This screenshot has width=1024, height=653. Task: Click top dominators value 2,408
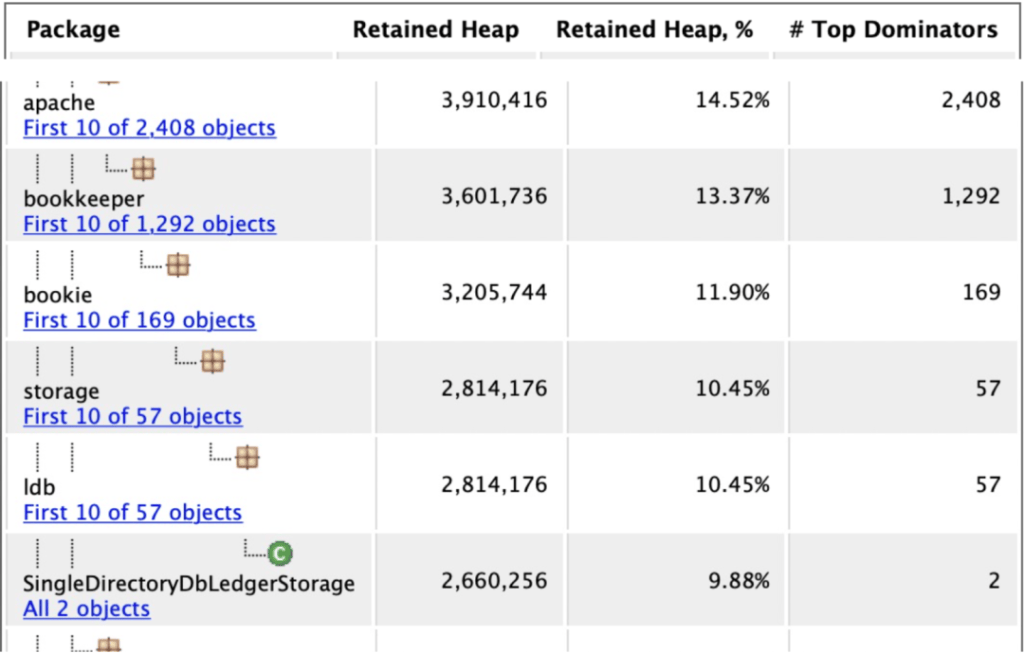tap(970, 100)
